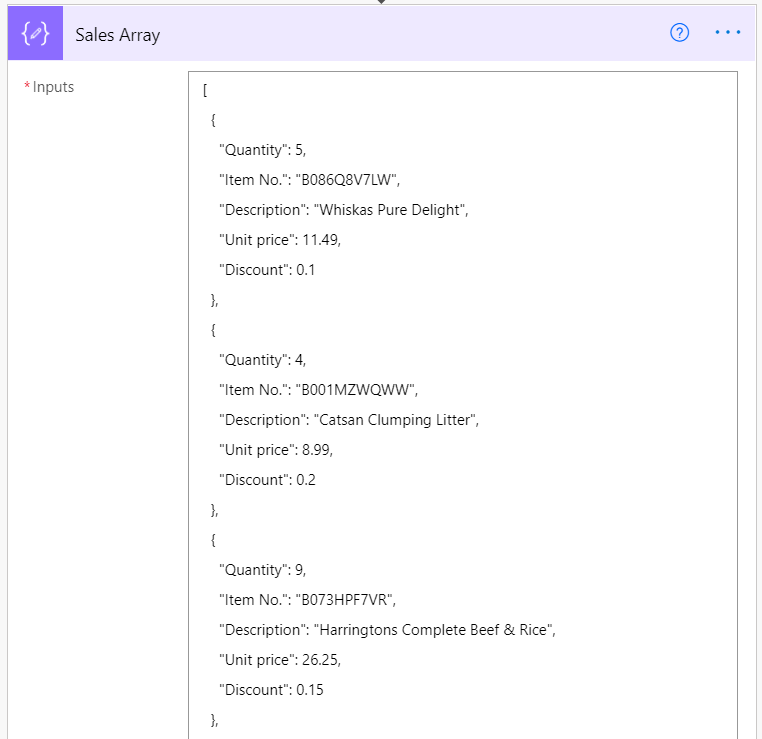
Task: Click the opening square bracket line
Action: (x=205, y=90)
